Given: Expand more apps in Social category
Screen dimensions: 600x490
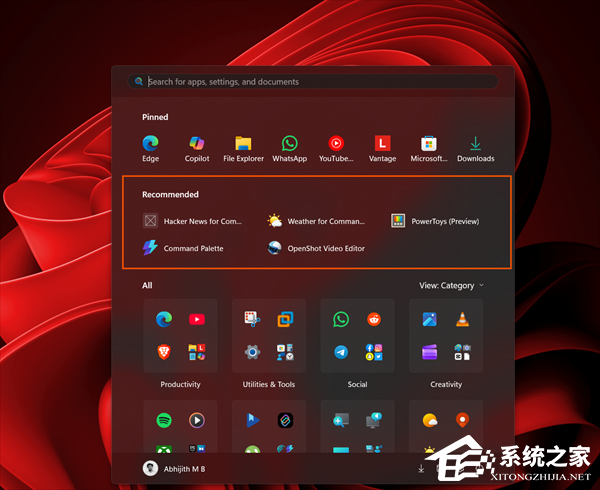Looking at the screenshot, I should (374, 352).
